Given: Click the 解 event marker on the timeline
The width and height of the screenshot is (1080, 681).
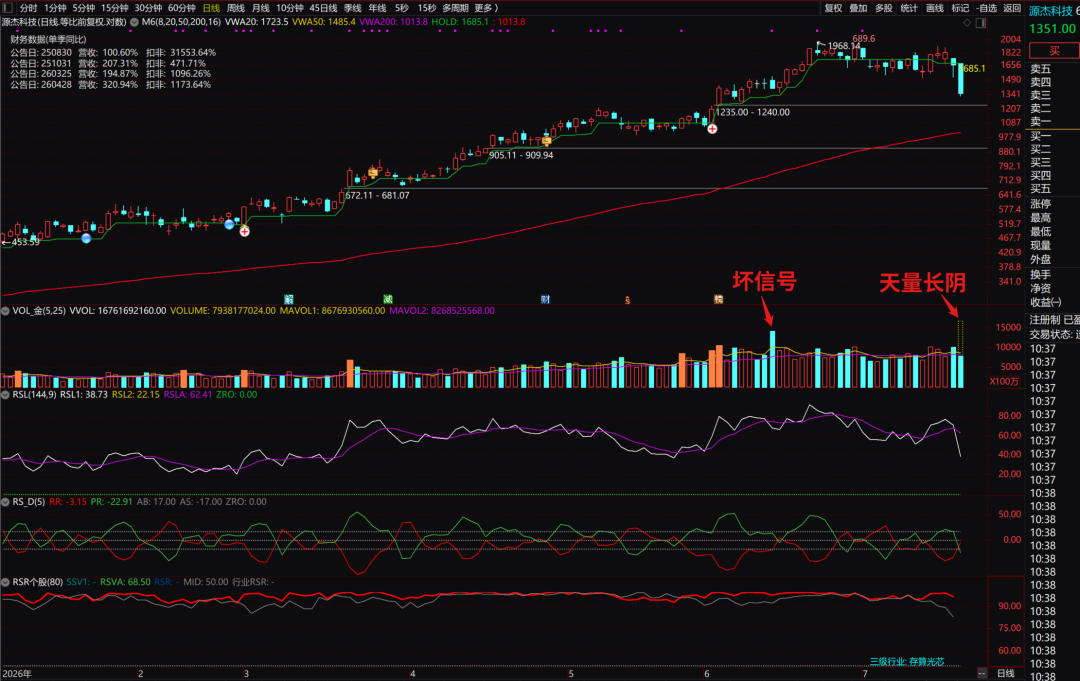Looking at the screenshot, I should [289, 299].
